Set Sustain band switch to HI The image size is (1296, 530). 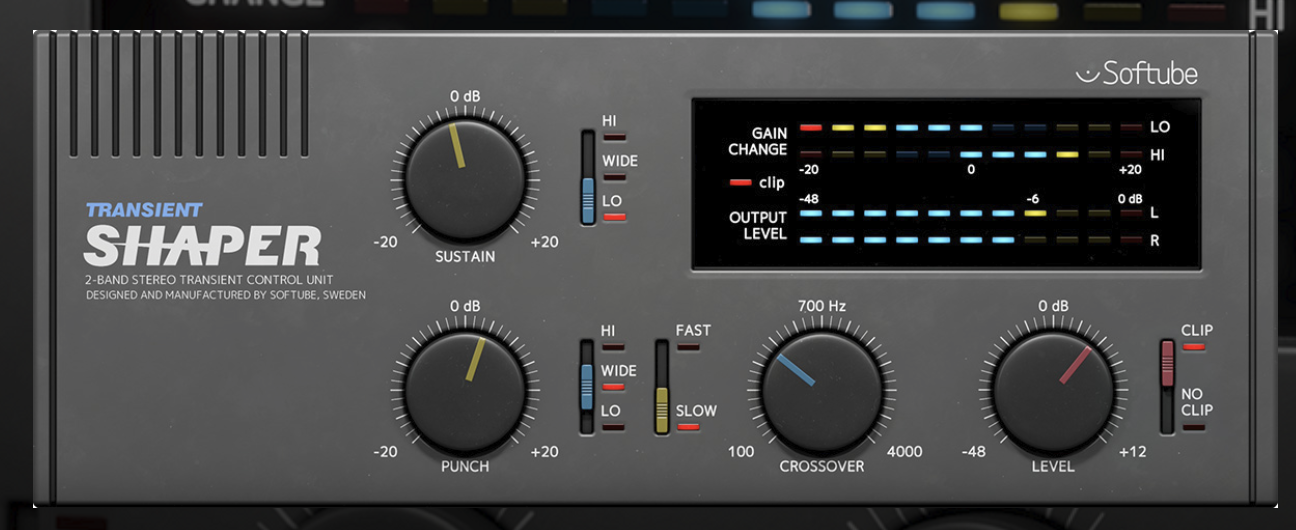613,128
